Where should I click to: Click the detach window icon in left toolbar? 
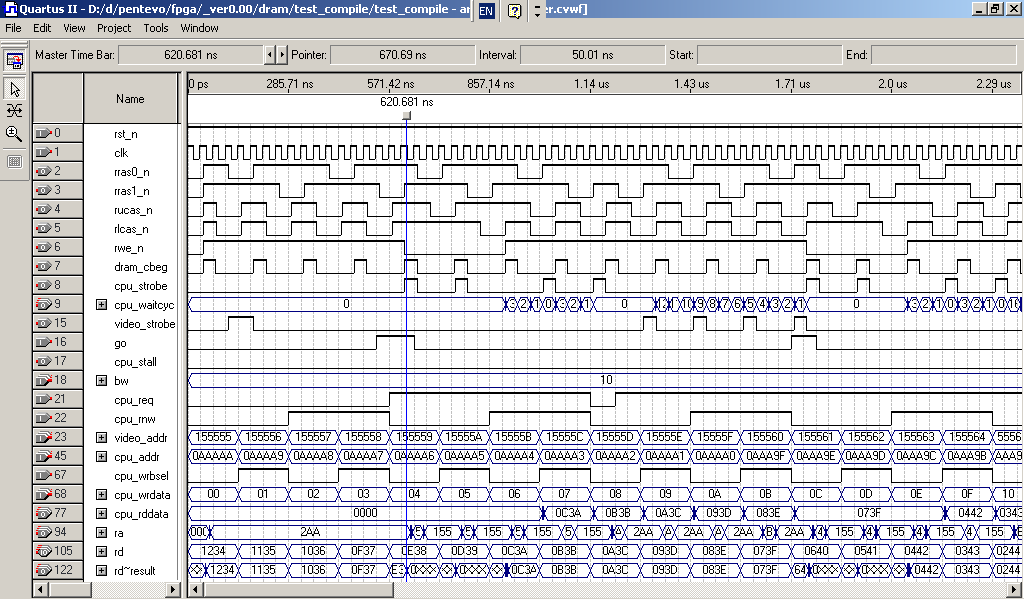click(15, 60)
